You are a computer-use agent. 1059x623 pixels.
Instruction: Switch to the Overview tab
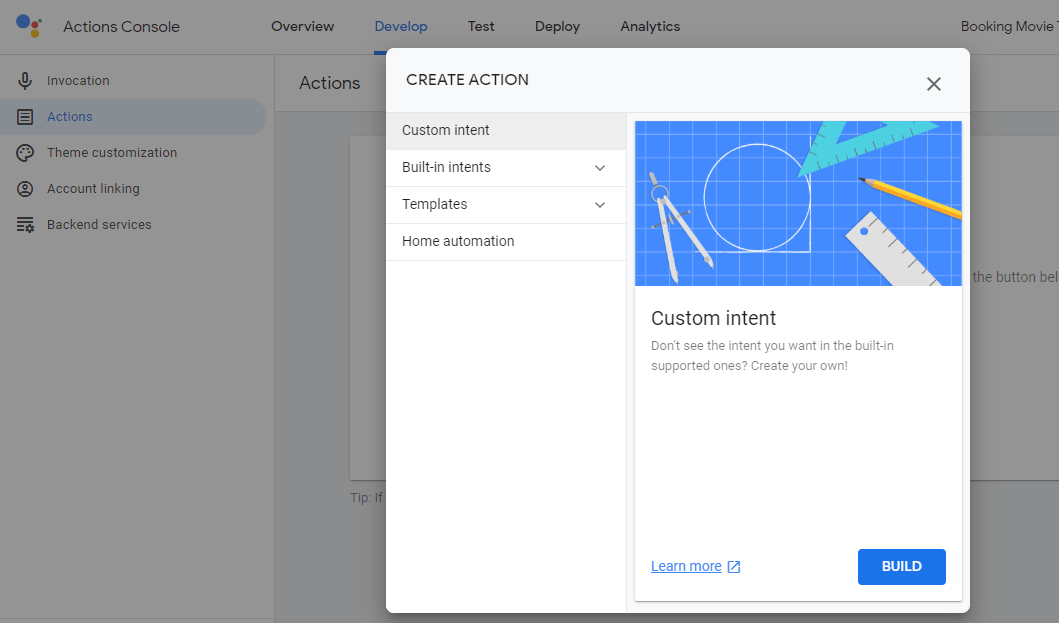tap(302, 27)
